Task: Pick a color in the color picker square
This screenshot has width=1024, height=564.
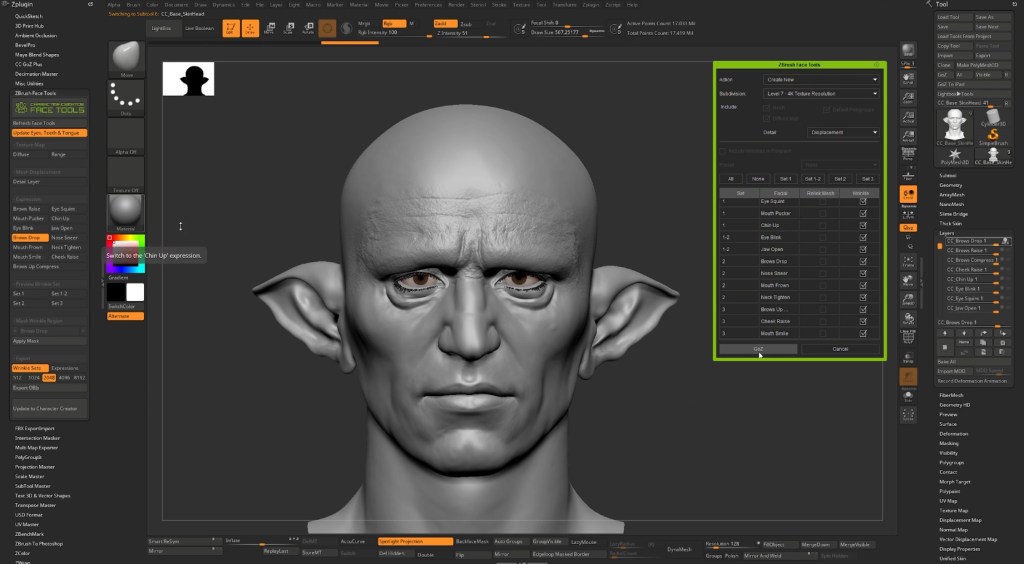Action: pos(125,253)
